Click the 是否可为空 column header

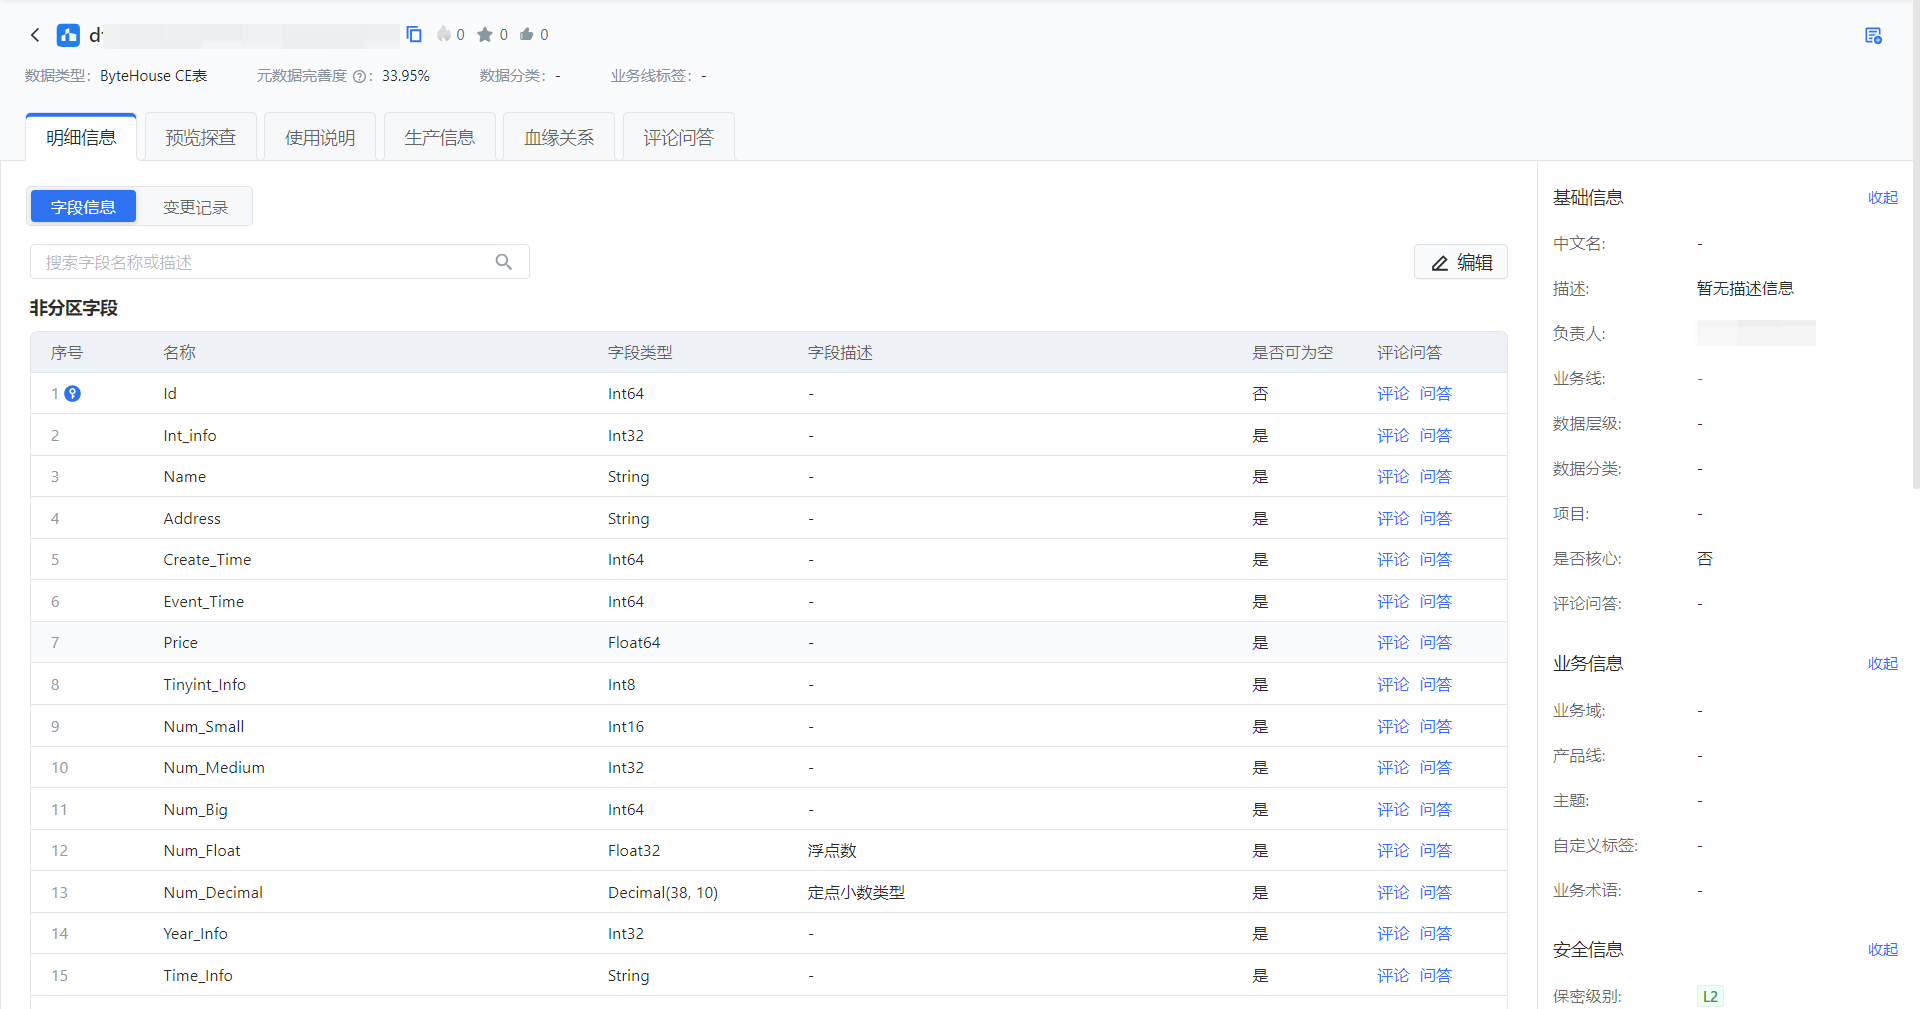coord(1293,353)
